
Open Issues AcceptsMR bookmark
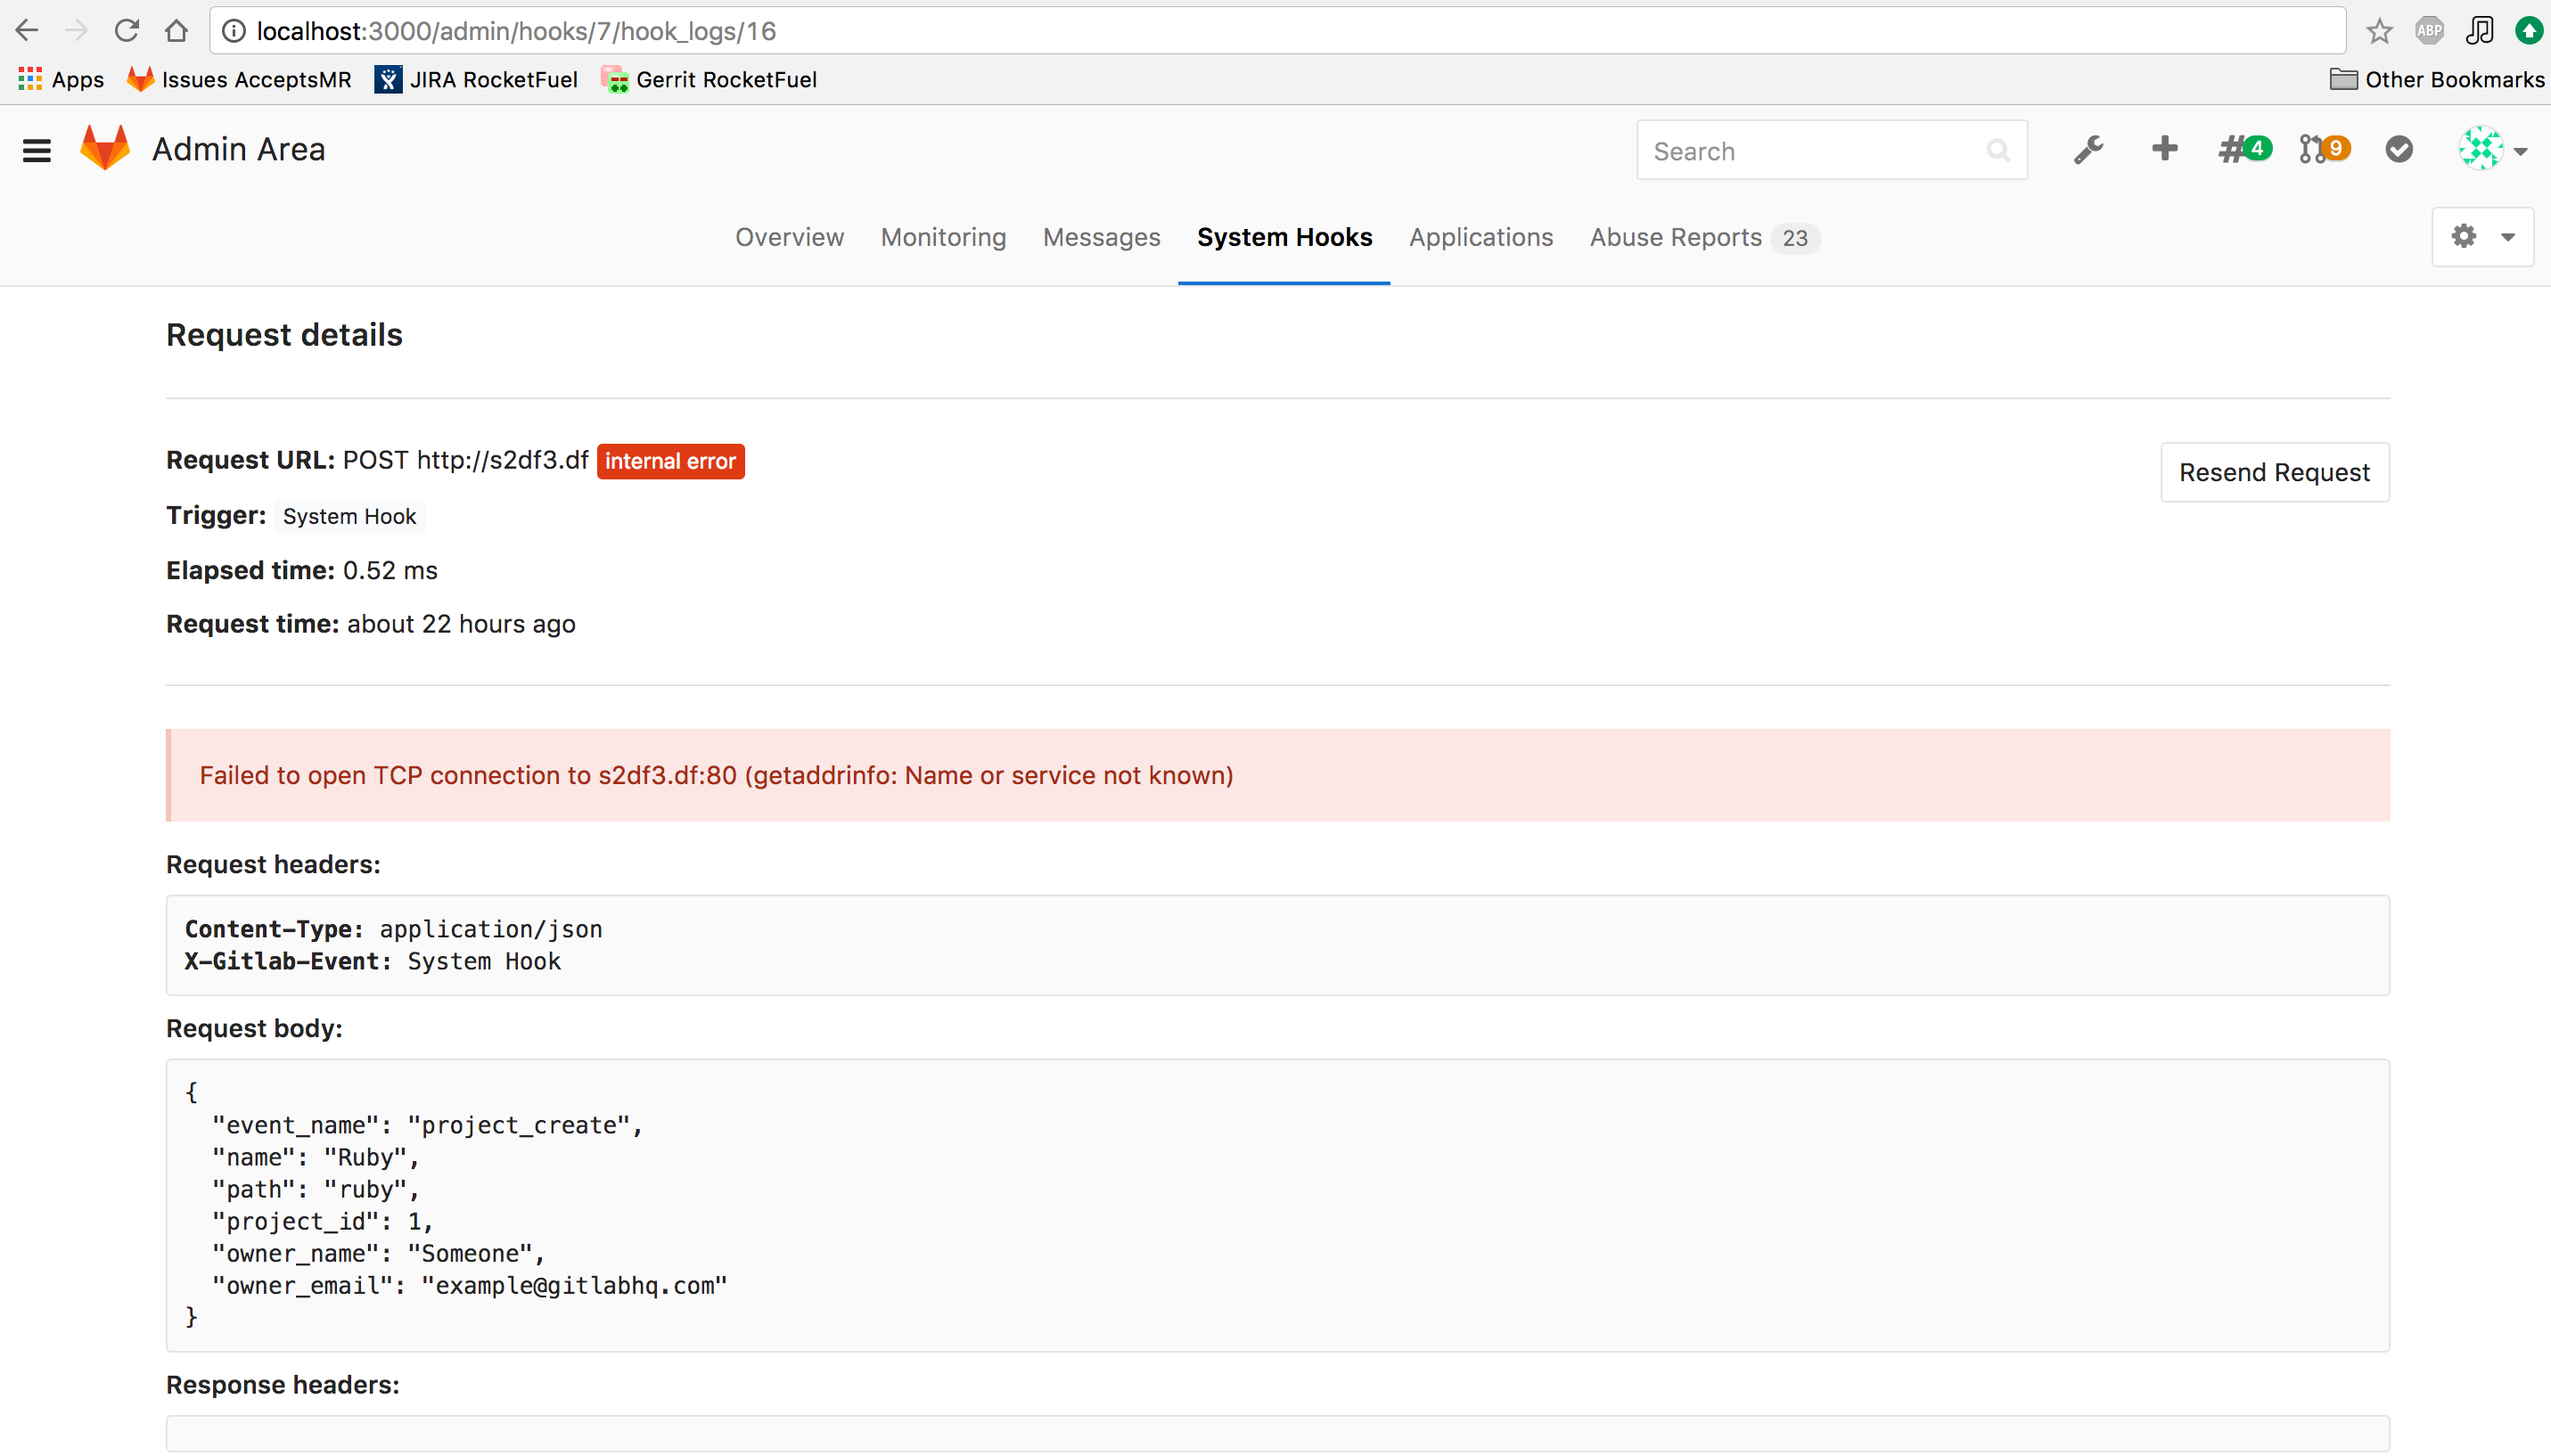pos(240,80)
